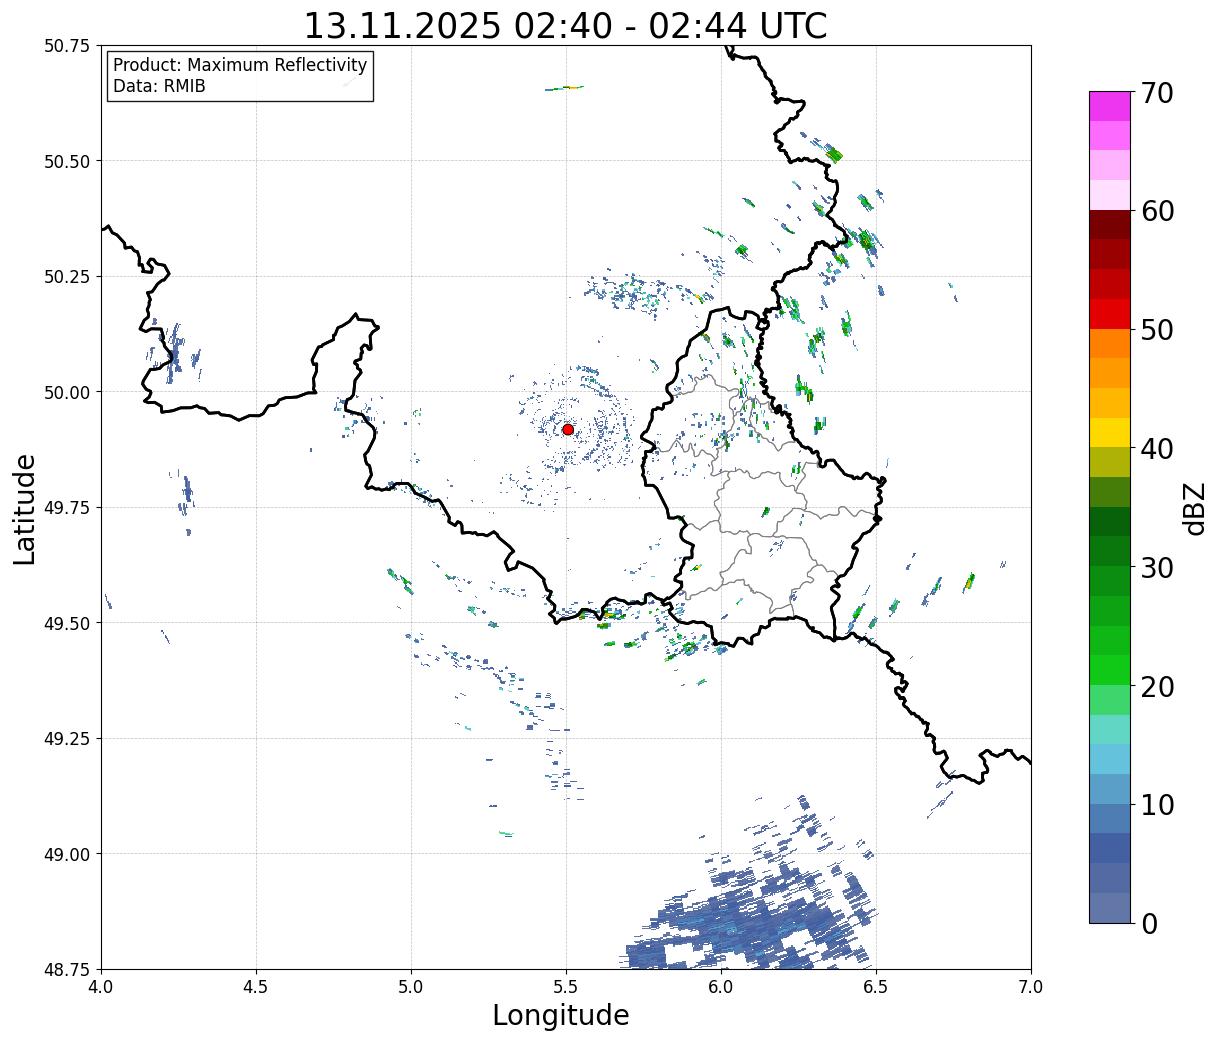Click the dark maroon colorbar segment below 60

(x=1110, y=224)
